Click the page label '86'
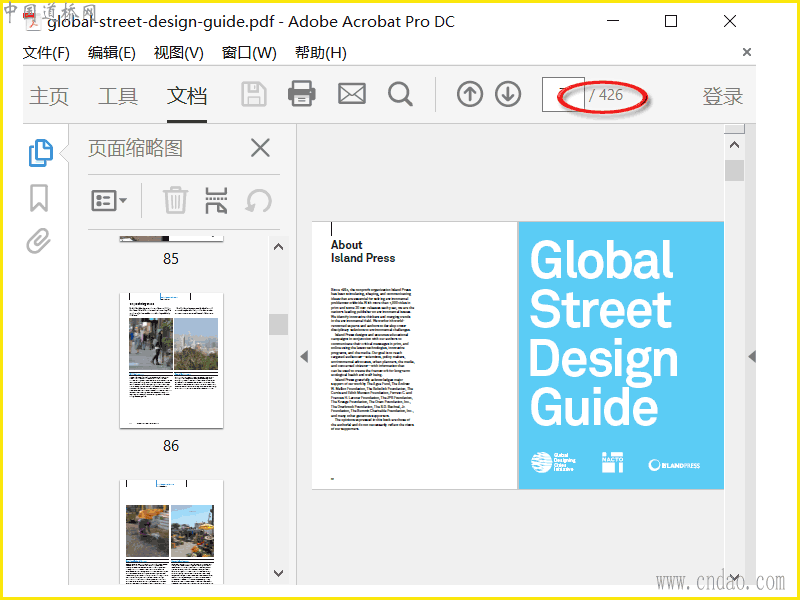800x600 pixels. pos(171,446)
